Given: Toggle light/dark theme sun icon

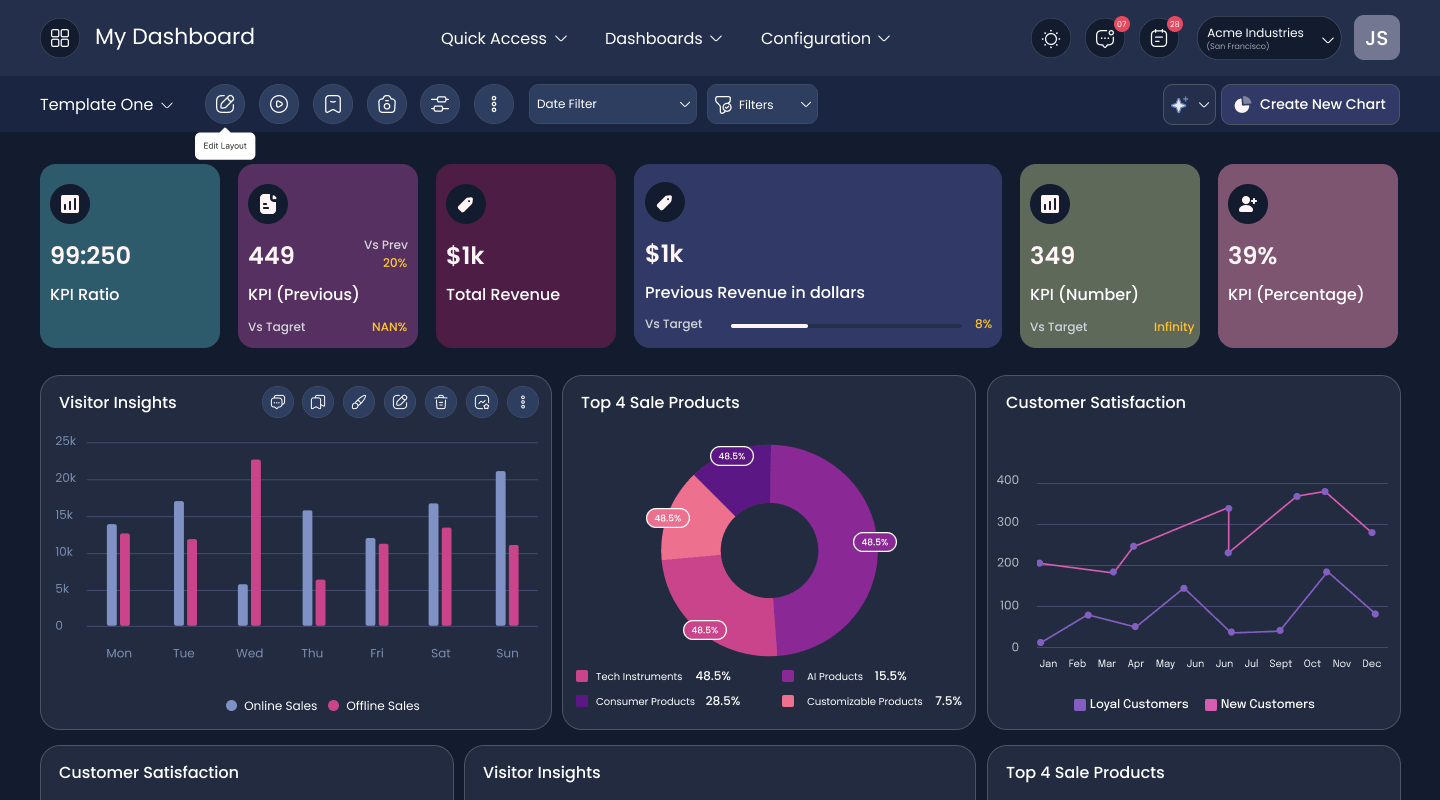Looking at the screenshot, I should click(1051, 38).
